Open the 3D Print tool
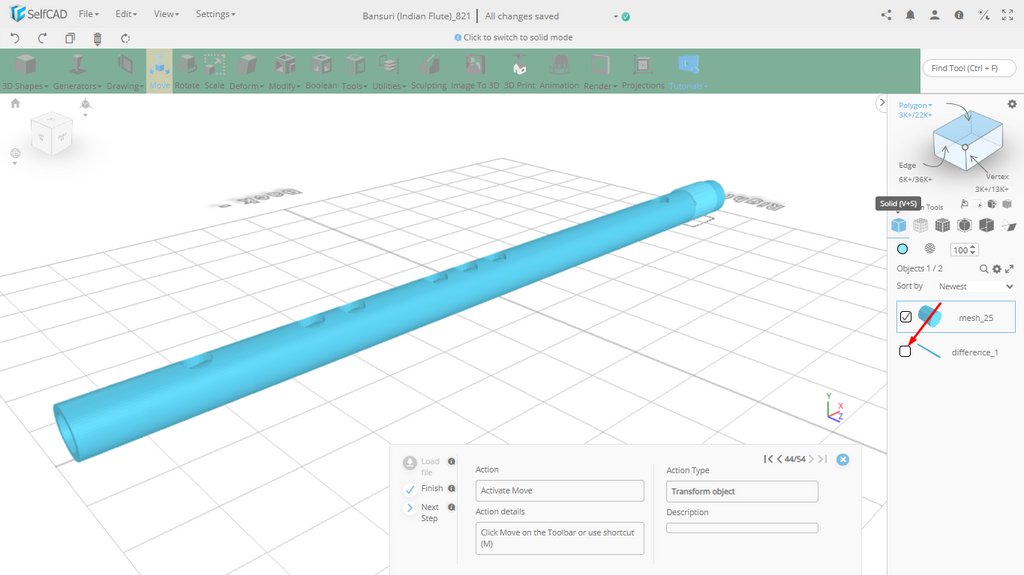Screen dimensions: 1024x575 (x=519, y=70)
